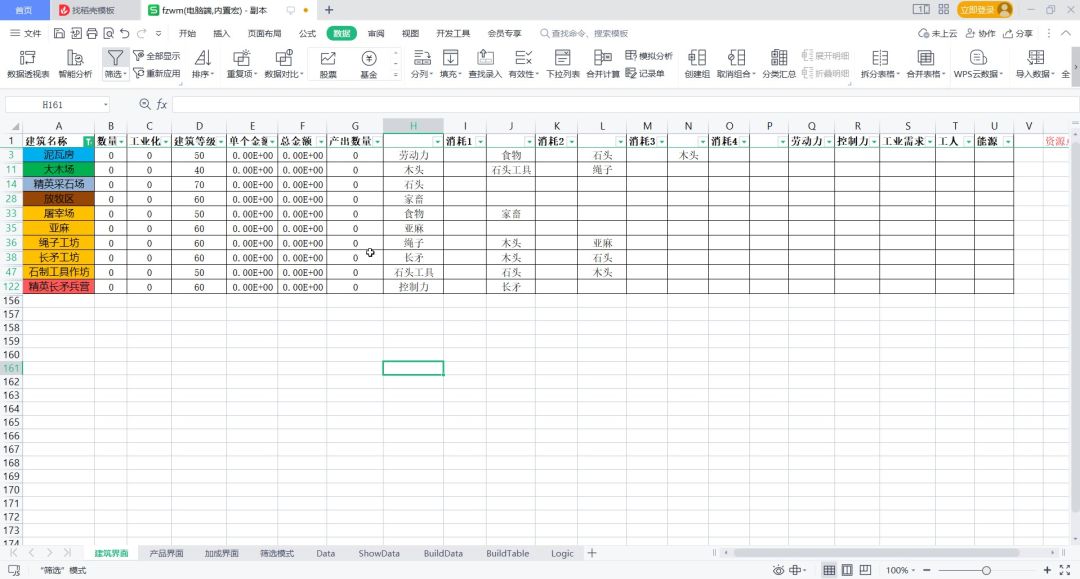Open the 分类汇总 subtotal tool
The width and height of the screenshot is (1080, 579).
click(779, 63)
